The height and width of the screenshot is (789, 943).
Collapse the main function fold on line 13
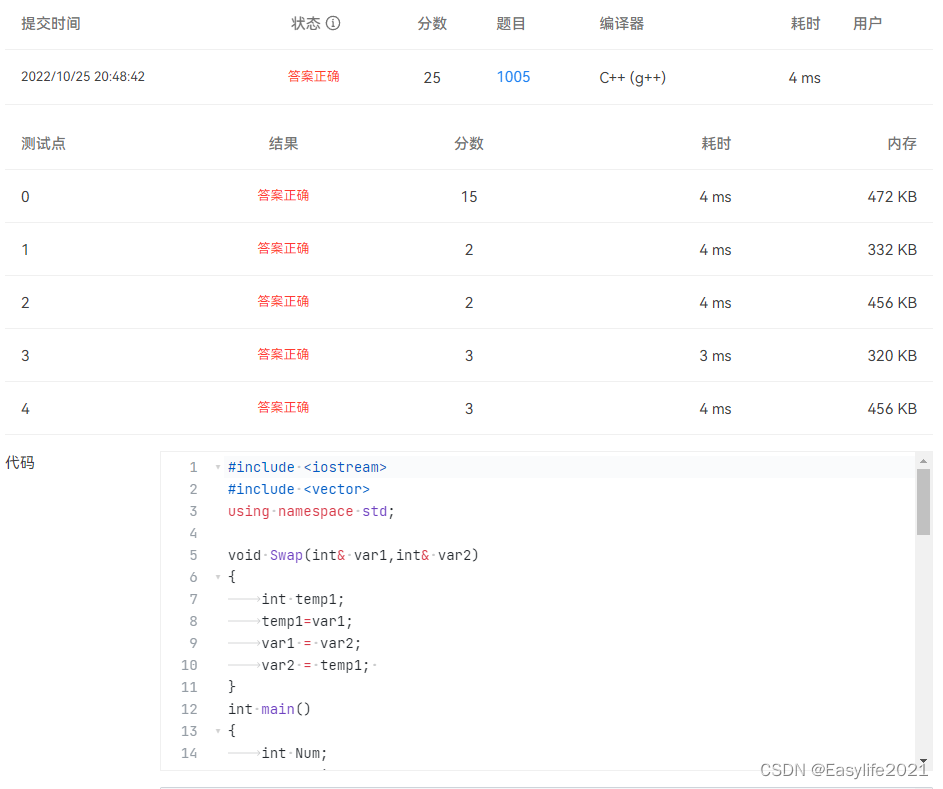[x=216, y=731]
